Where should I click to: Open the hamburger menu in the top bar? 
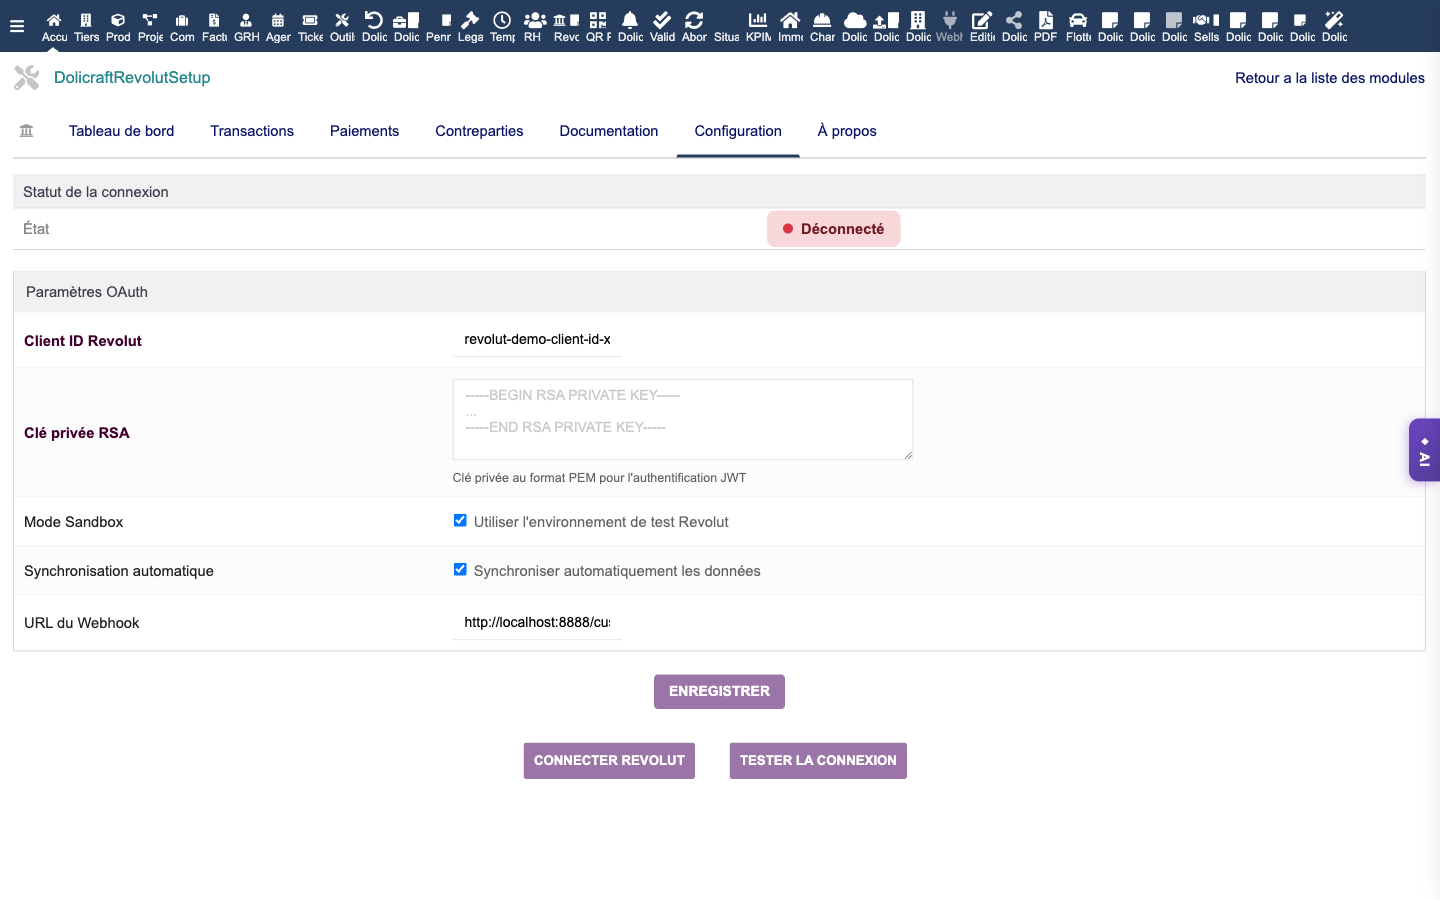click(x=16, y=26)
